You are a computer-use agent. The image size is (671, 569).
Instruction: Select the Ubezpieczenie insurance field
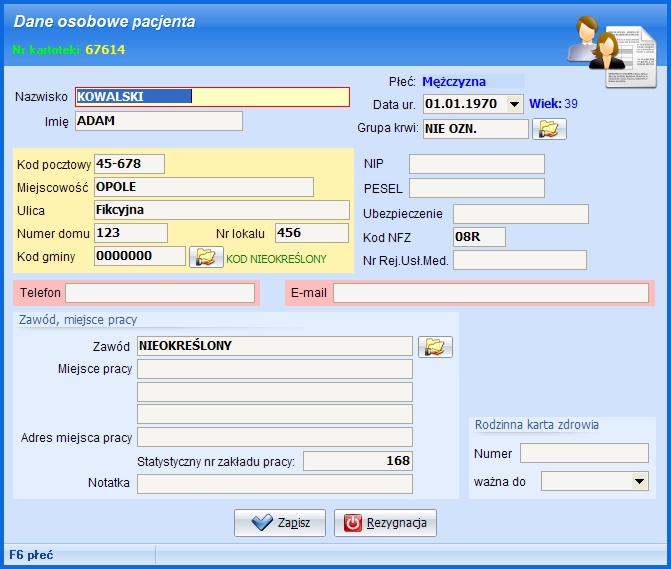pos(520,213)
